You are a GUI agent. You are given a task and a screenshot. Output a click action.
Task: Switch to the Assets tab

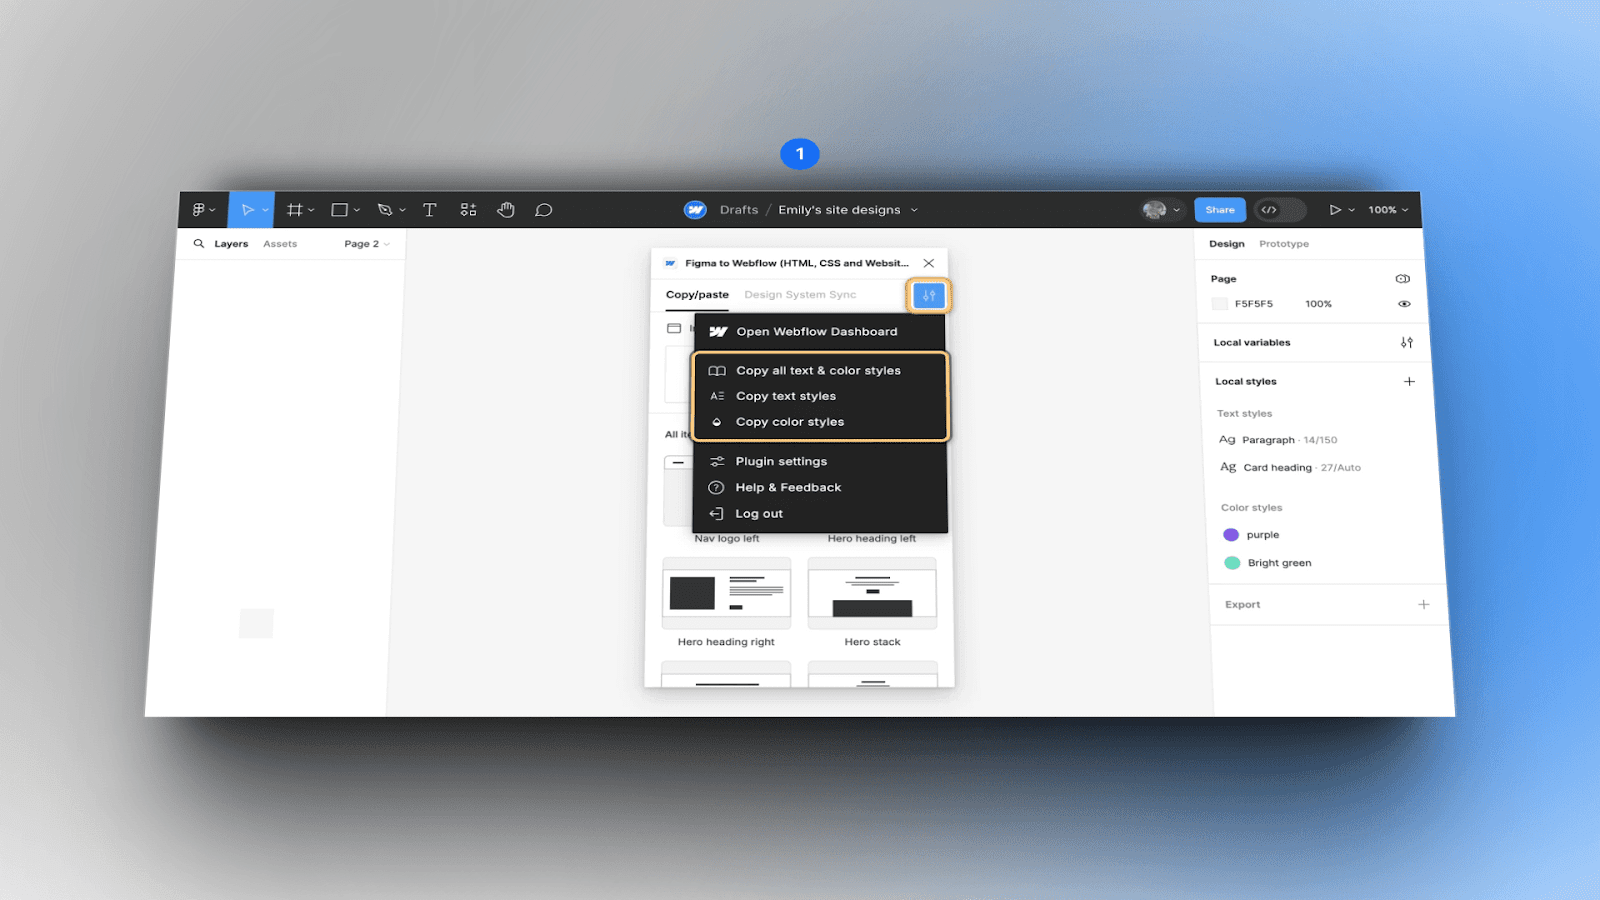(x=280, y=244)
